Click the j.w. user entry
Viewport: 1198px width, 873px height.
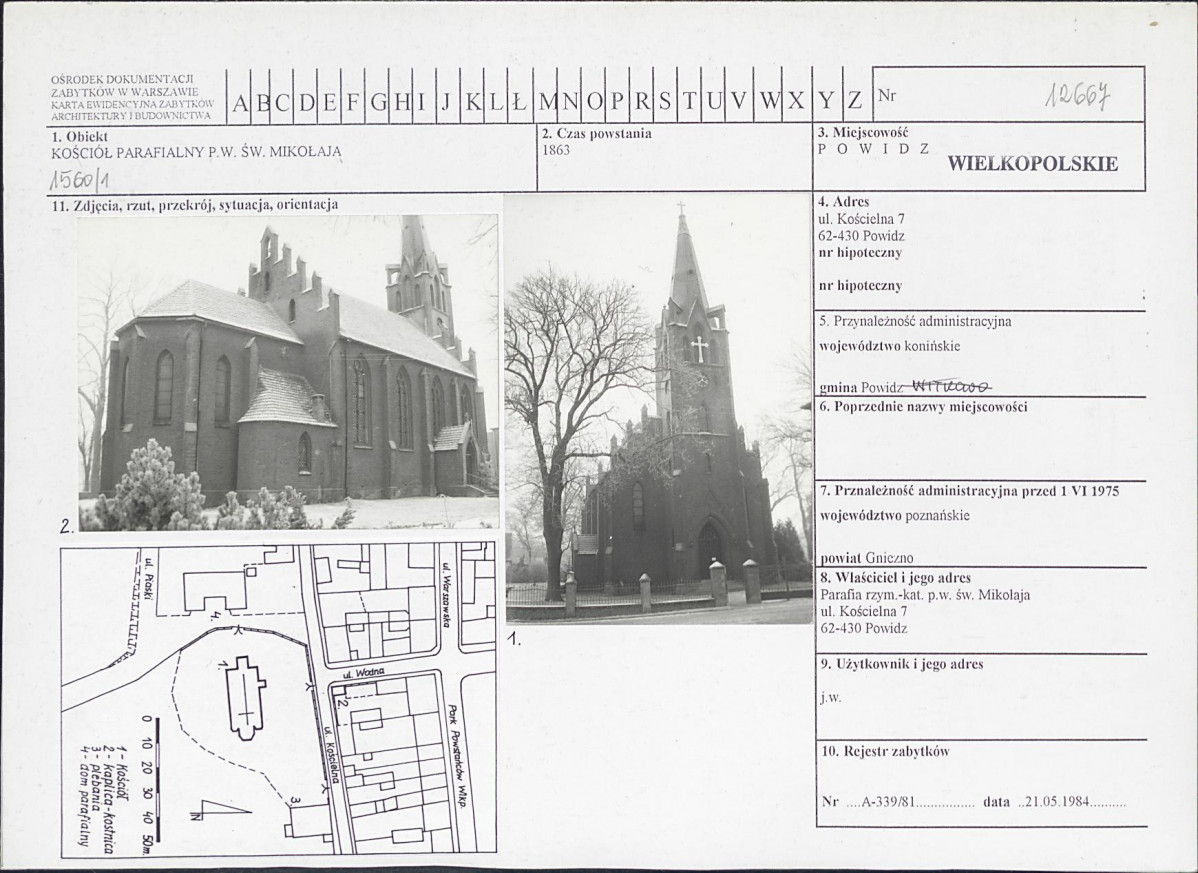[x=831, y=697]
